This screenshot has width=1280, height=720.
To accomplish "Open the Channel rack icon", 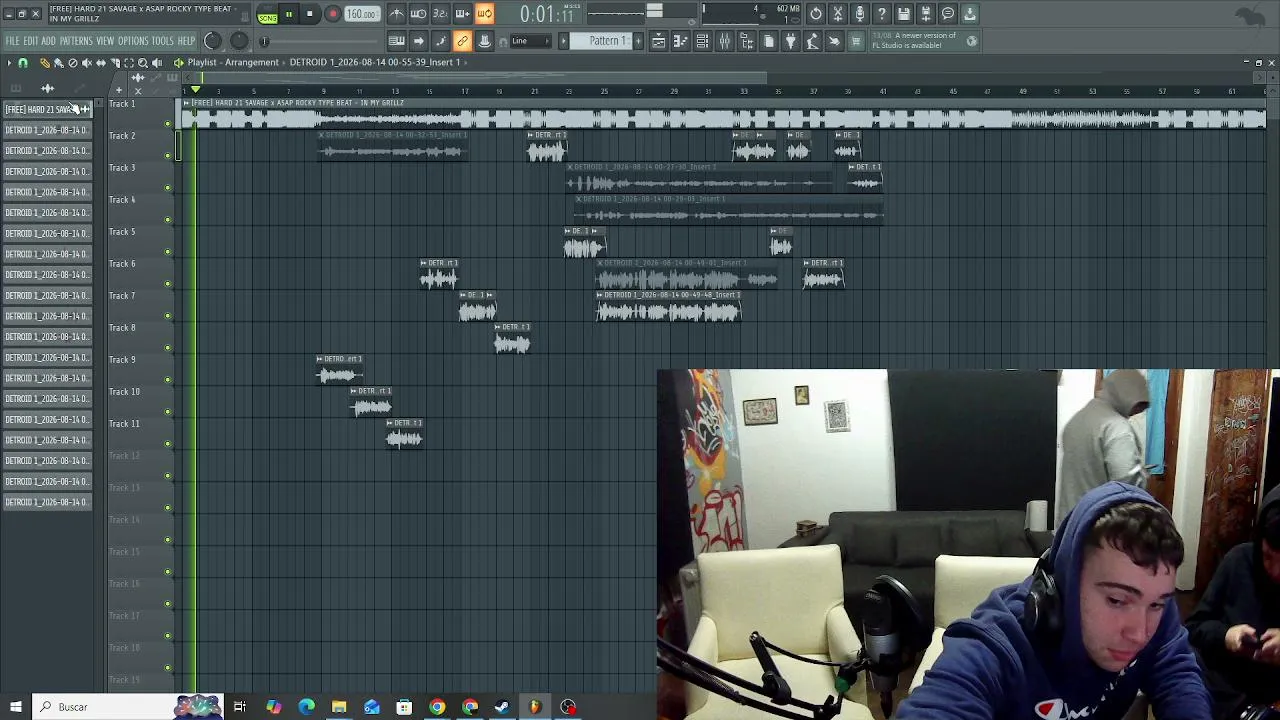I will (x=703, y=41).
